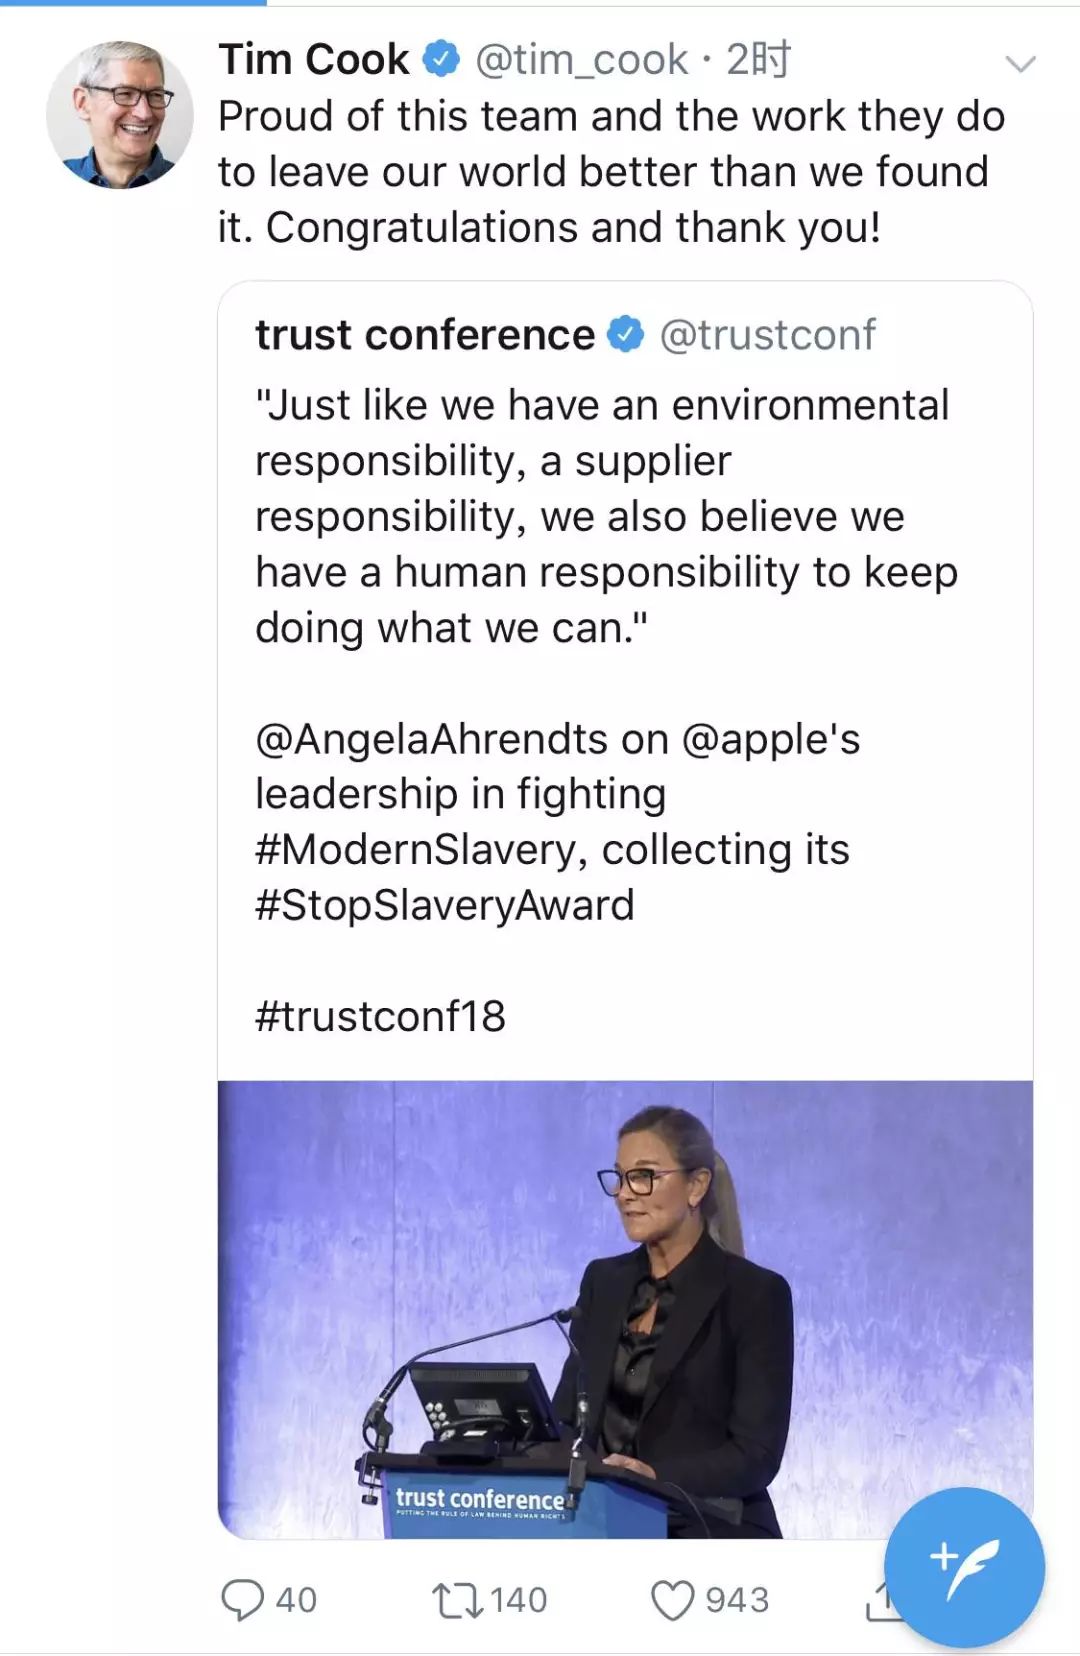Image resolution: width=1080 pixels, height=1656 pixels.
Task: Click Tim Cook's verified badge
Action: [441, 60]
